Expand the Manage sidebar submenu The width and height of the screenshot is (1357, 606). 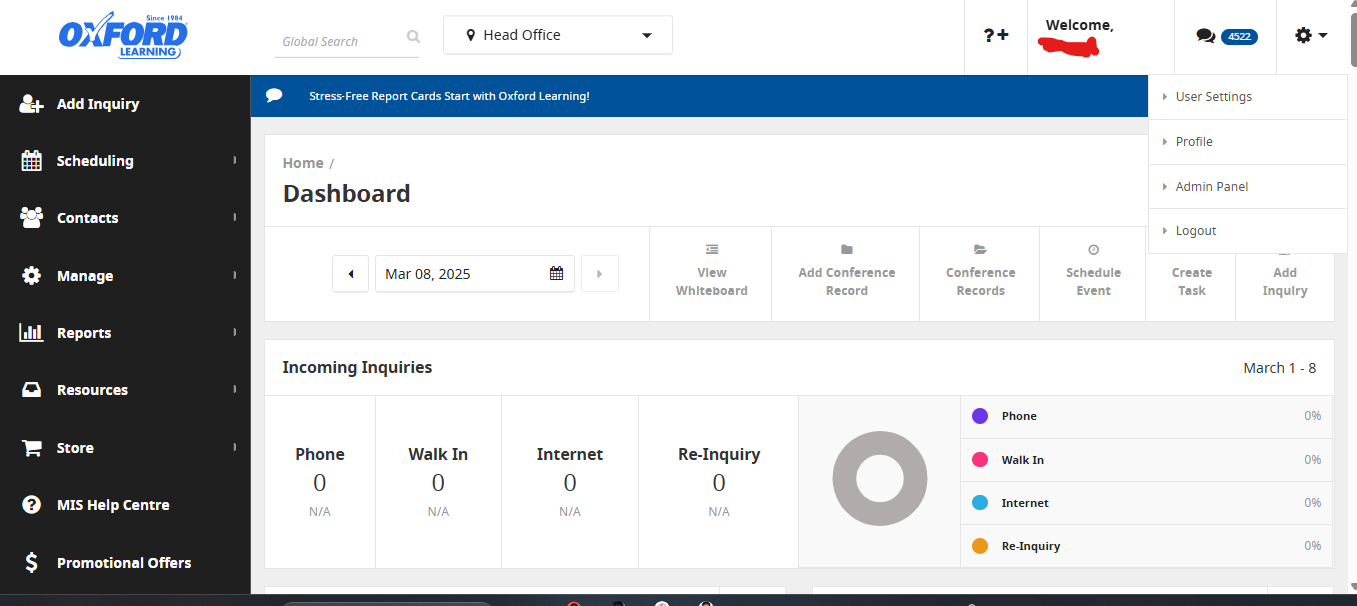(x=235, y=275)
